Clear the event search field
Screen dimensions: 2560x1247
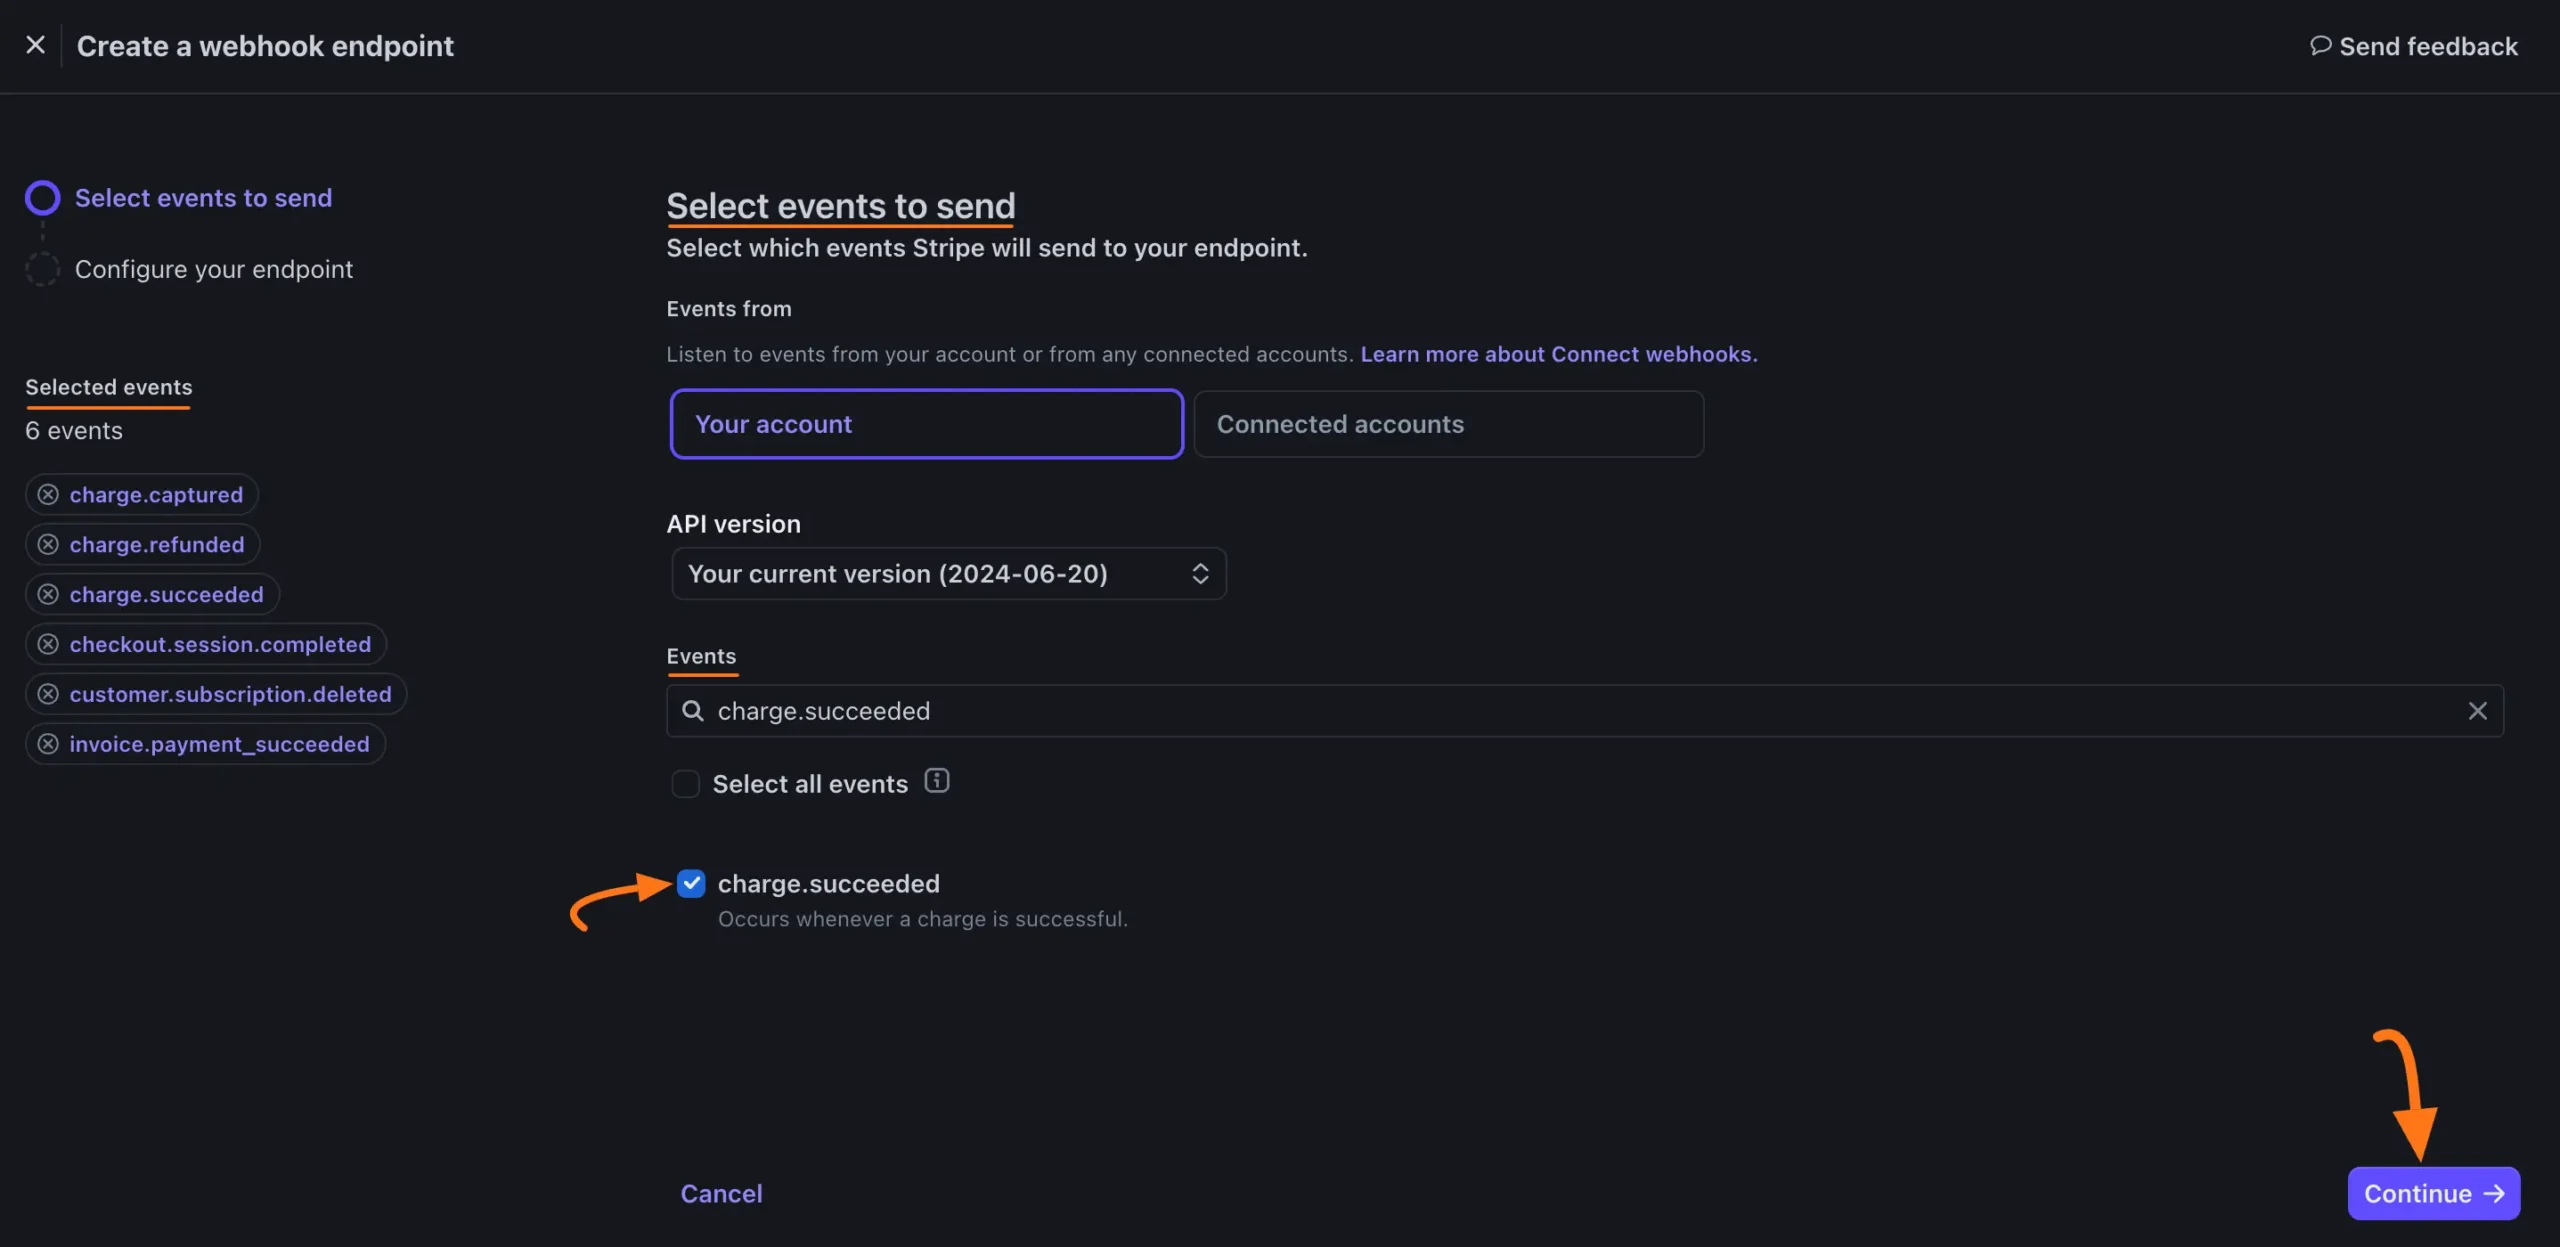[x=2479, y=711]
